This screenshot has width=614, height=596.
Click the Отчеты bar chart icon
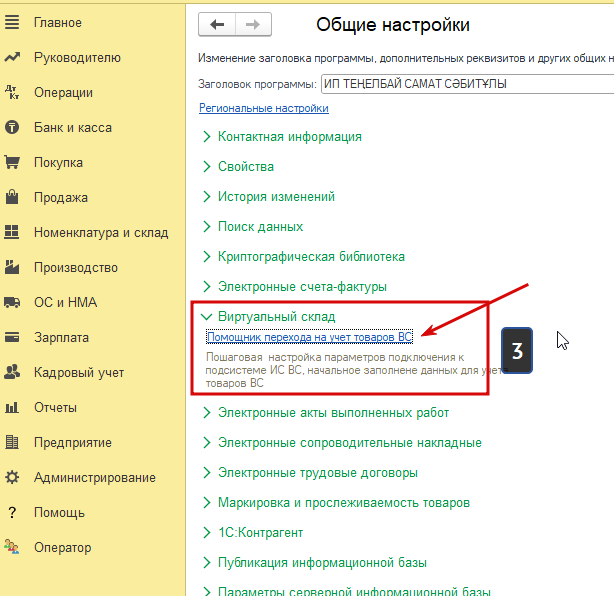[x=12, y=407]
